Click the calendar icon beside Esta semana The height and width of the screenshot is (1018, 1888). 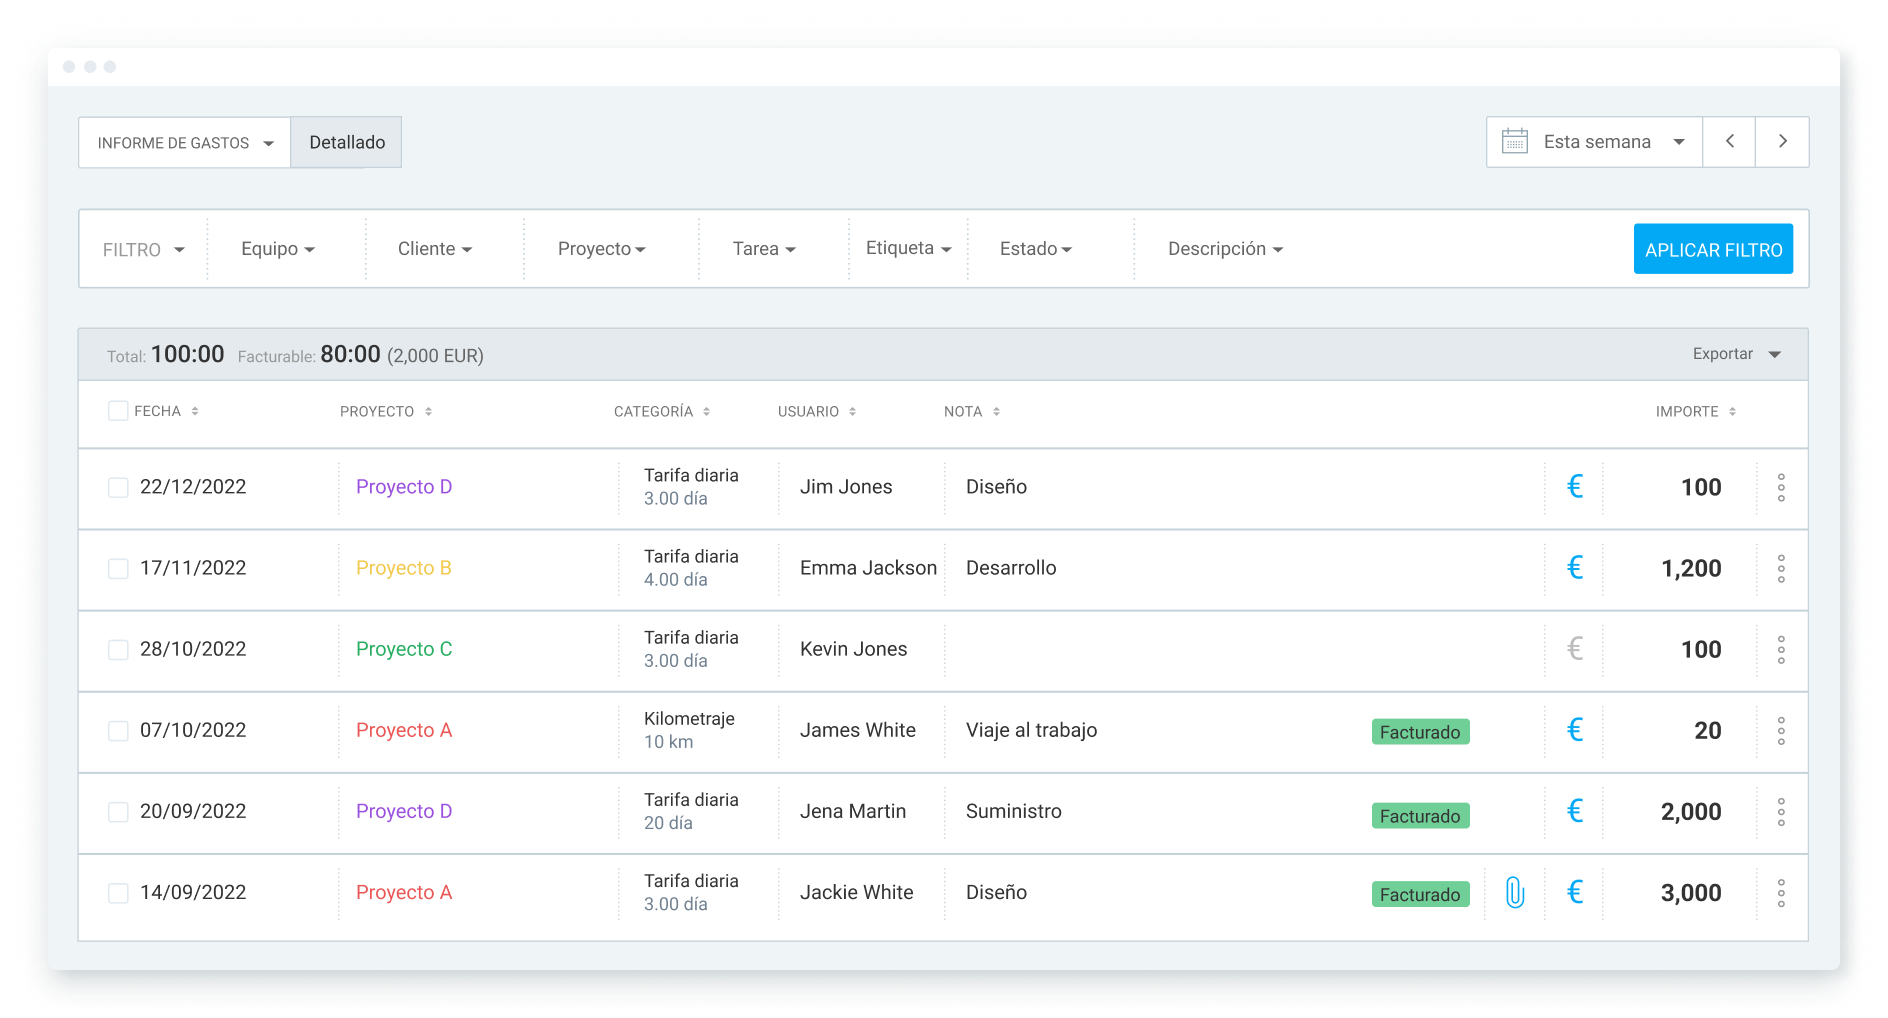(1515, 142)
